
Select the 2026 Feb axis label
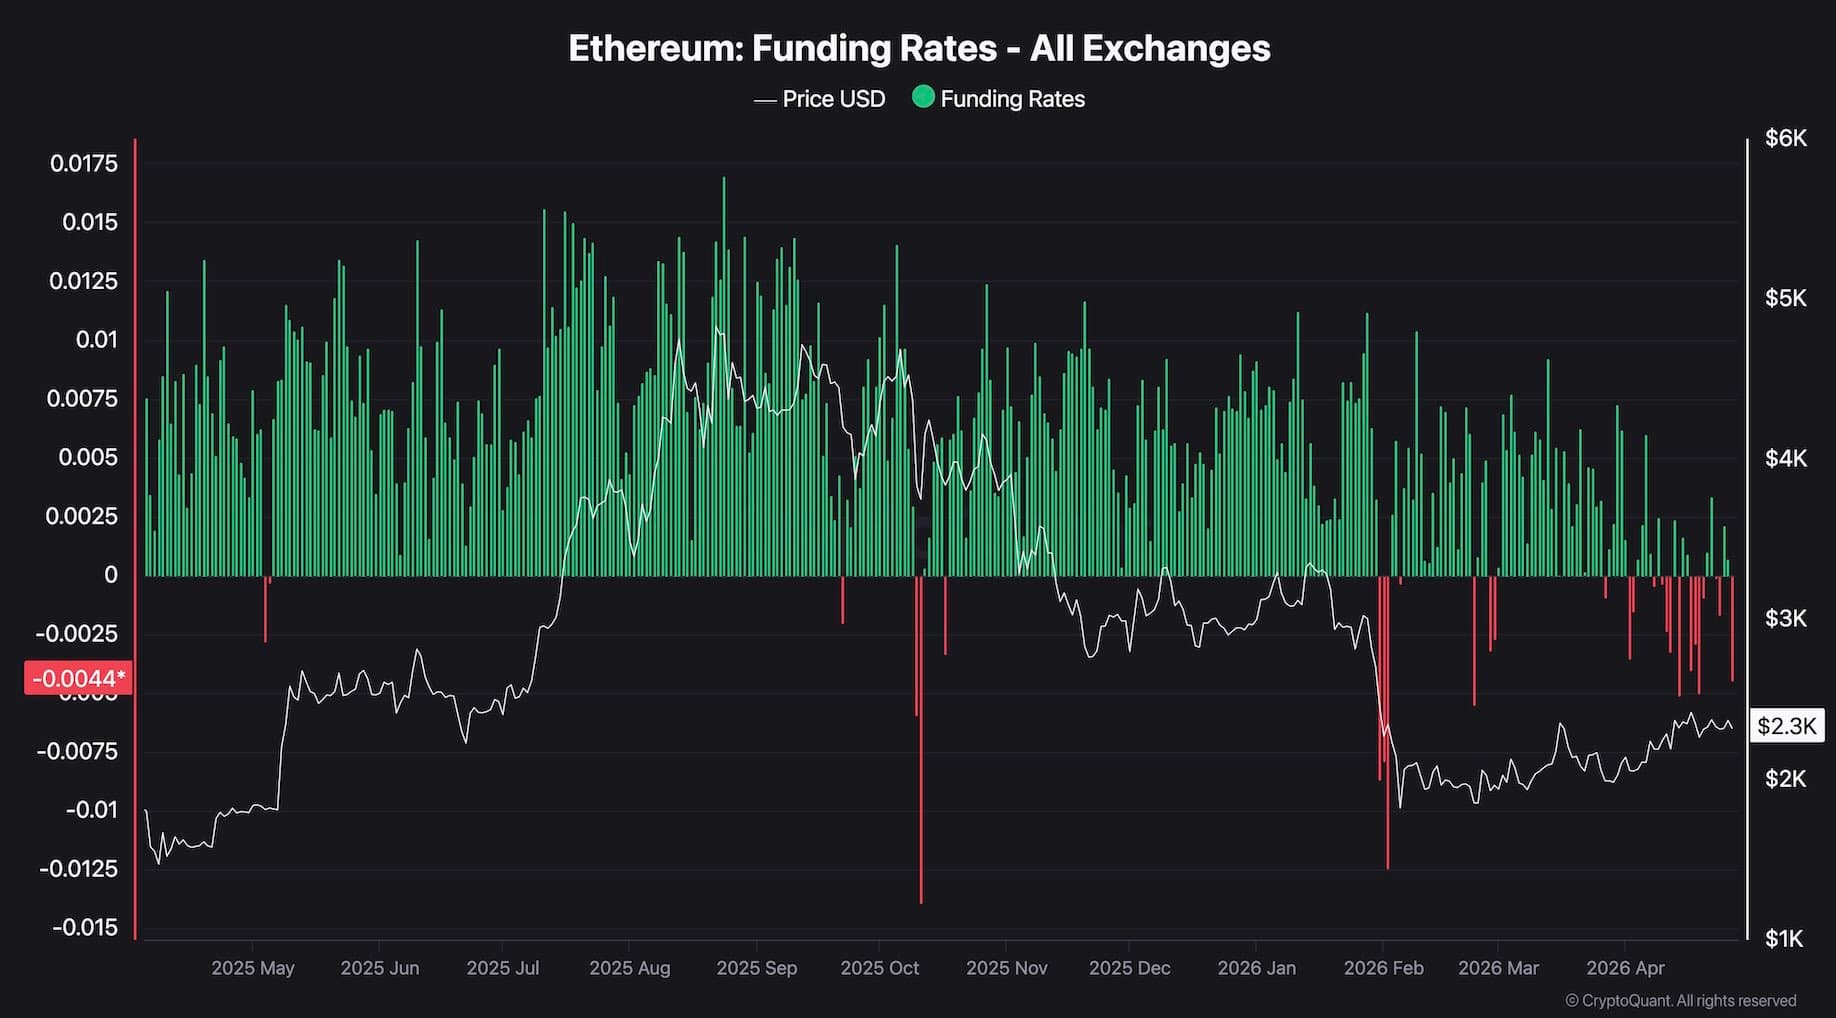tap(1383, 968)
